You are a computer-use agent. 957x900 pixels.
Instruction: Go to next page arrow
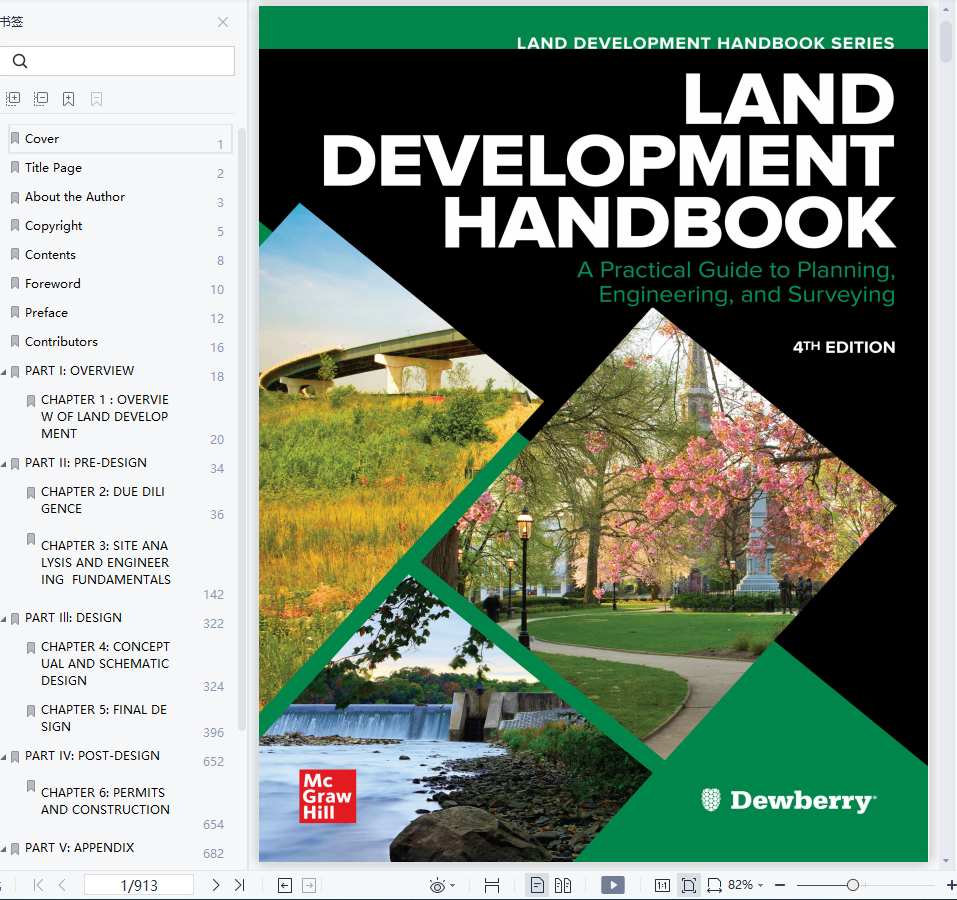[x=215, y=885]
